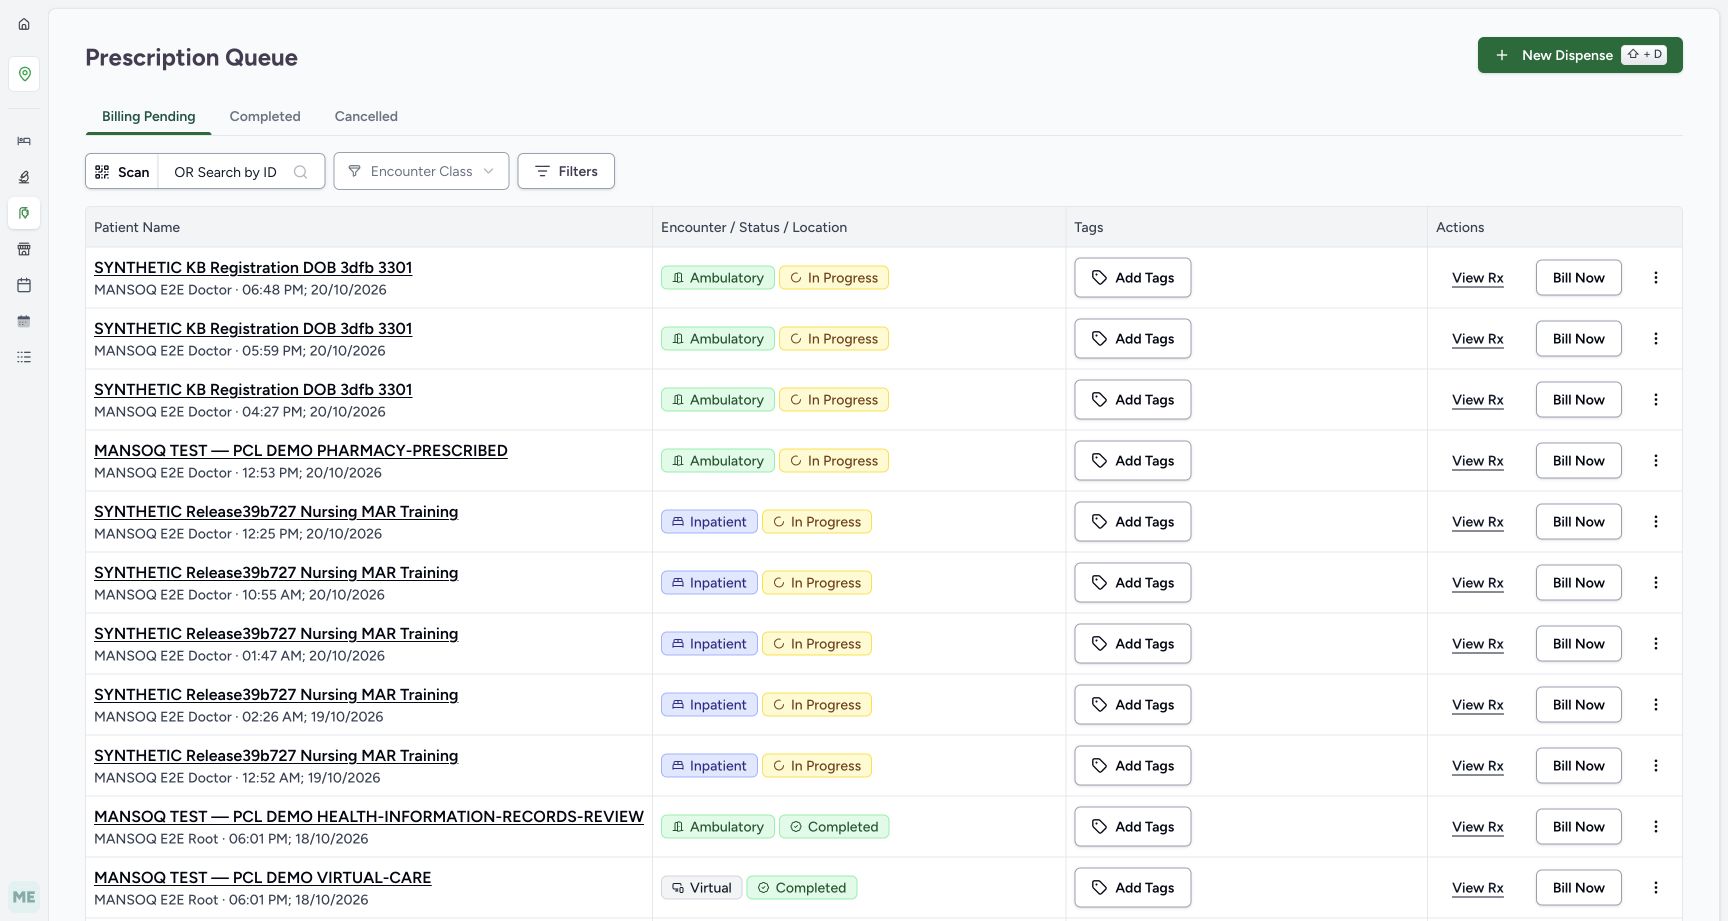Open the list icon in the sidebar
Image resolution: width=1728 pixels, height=921 pixels.
tap(24, 357)
